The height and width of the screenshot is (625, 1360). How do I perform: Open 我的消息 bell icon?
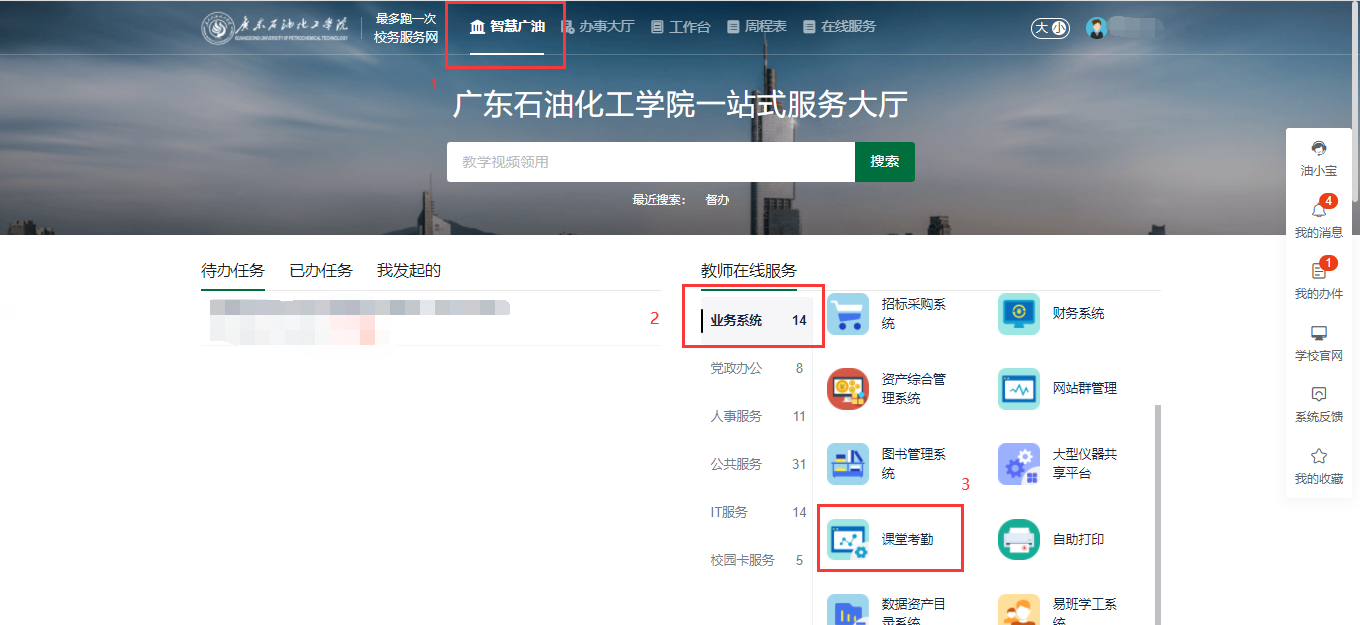(x=1318, y=210)
